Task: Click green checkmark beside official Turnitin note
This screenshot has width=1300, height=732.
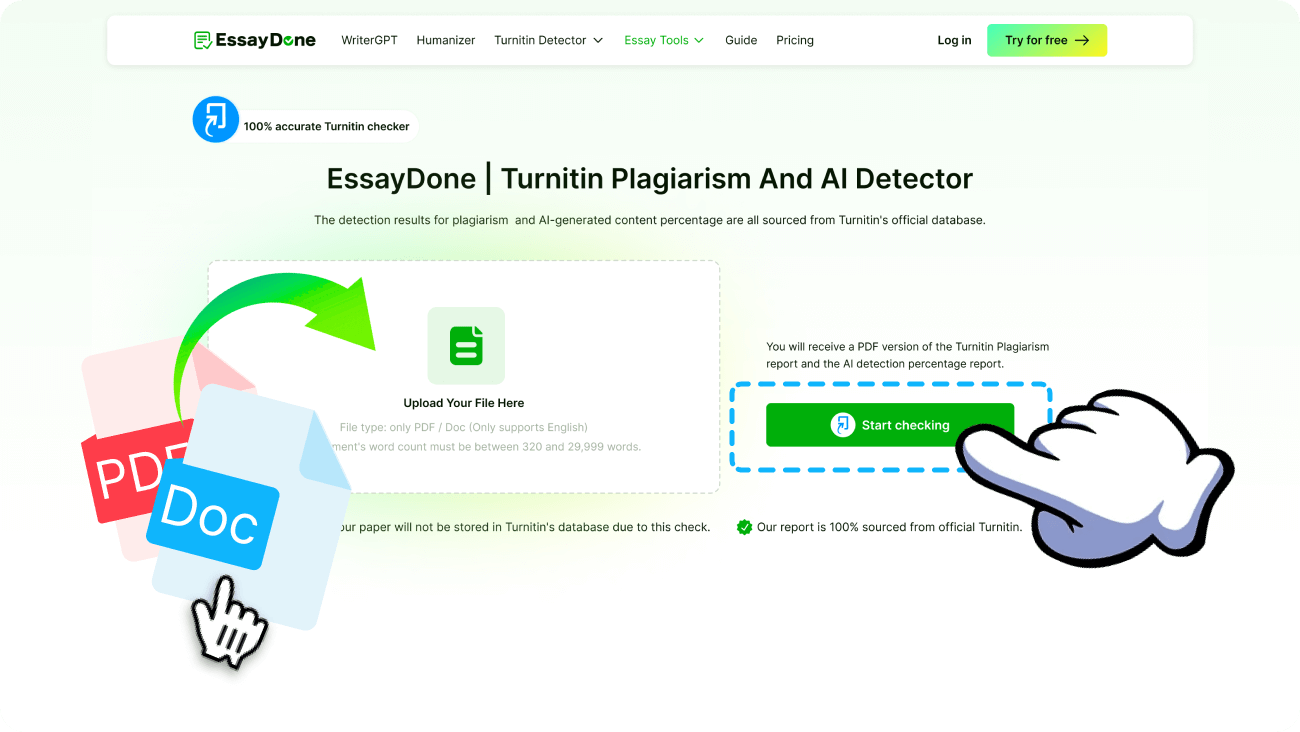Action: pyautogui.click(x=744, y=527)
